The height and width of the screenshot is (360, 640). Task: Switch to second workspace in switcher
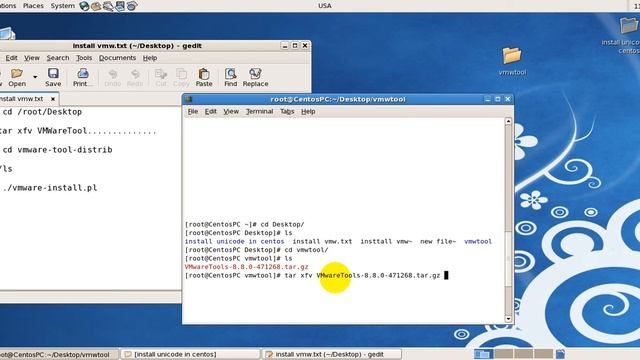point(504,354)
